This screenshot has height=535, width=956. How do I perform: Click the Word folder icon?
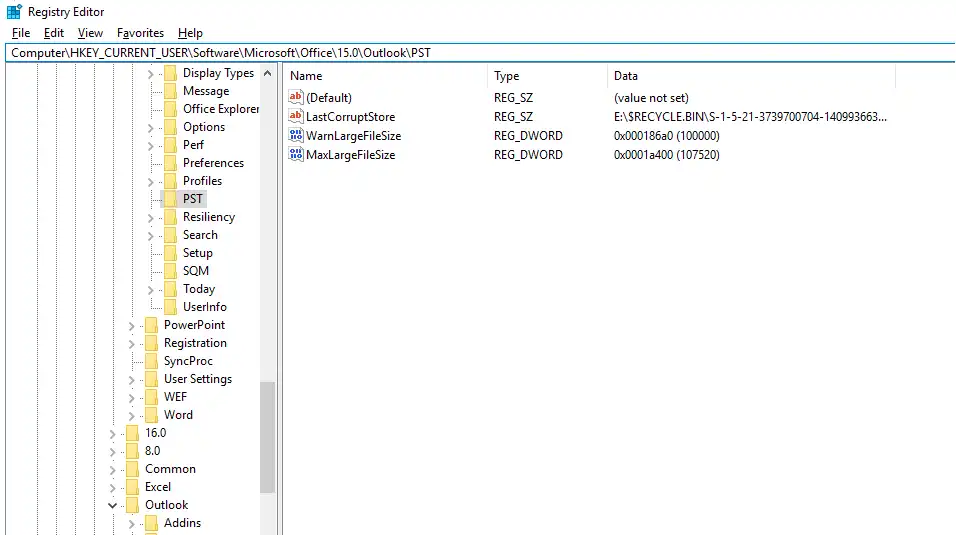coord(152,415)
